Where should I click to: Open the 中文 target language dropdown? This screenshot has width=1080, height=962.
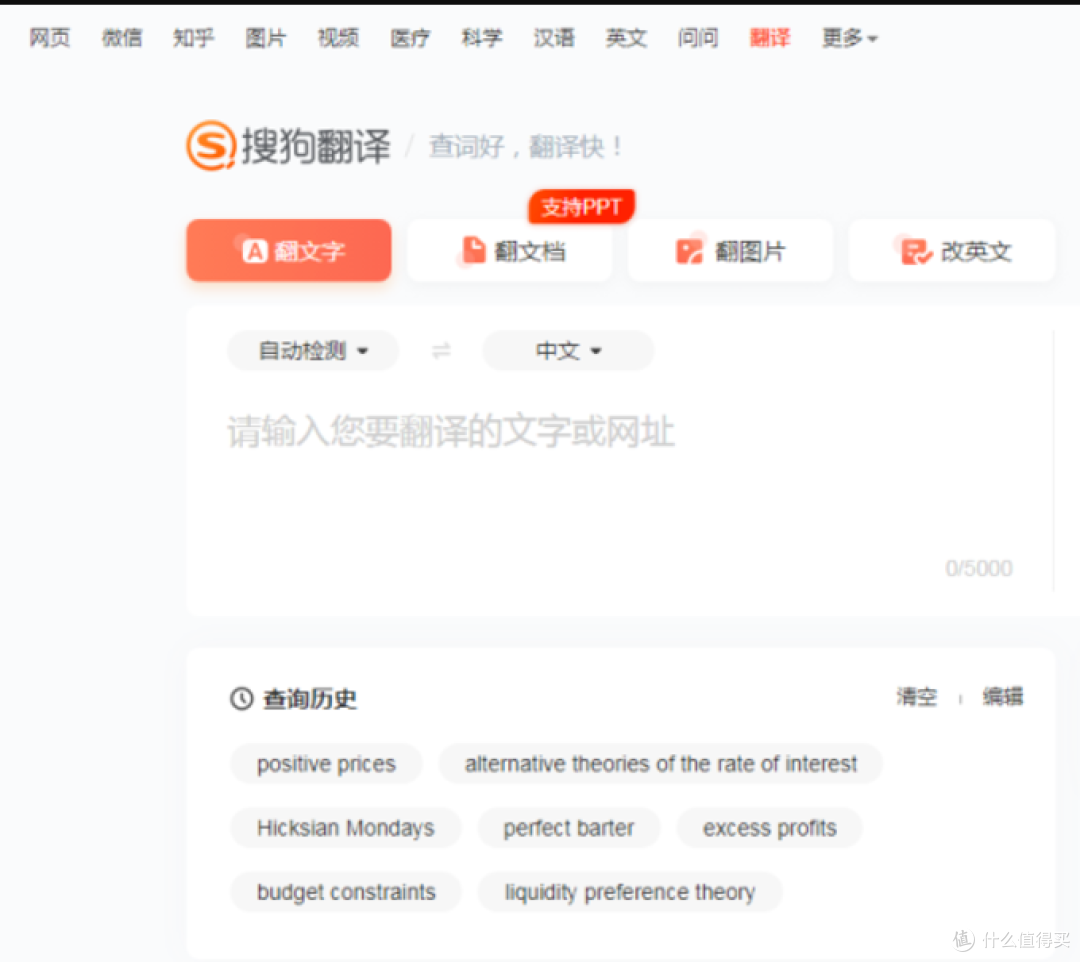[568, 351]
